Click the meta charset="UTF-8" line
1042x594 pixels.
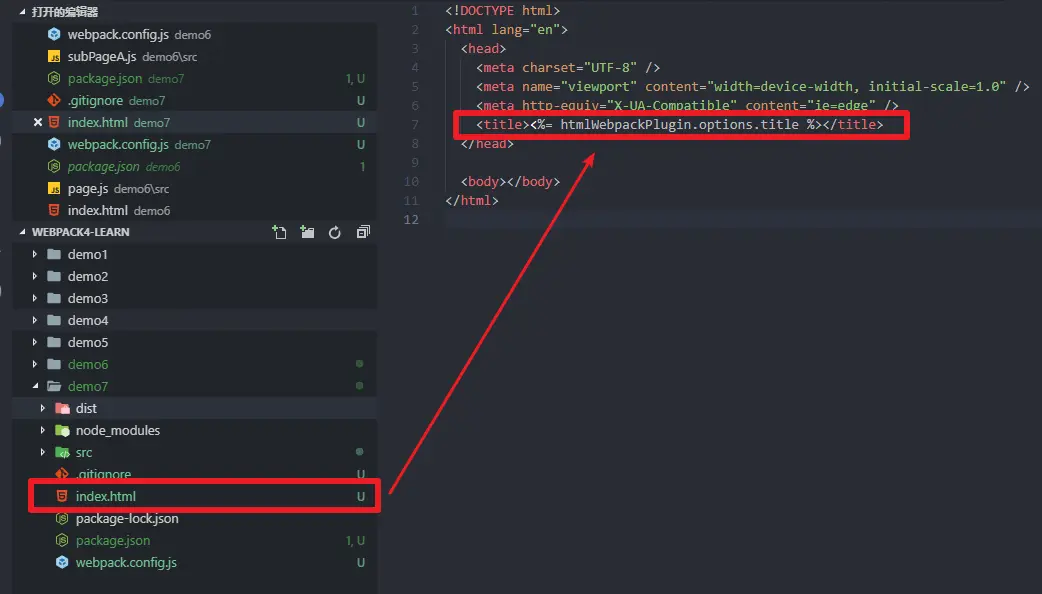568,68
